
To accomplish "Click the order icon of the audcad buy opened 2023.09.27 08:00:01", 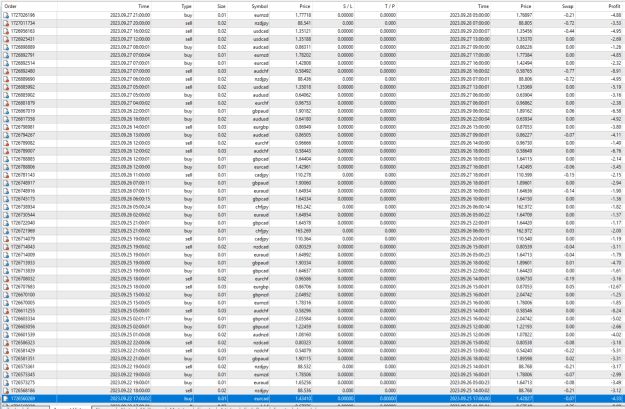I will point(6,47).
